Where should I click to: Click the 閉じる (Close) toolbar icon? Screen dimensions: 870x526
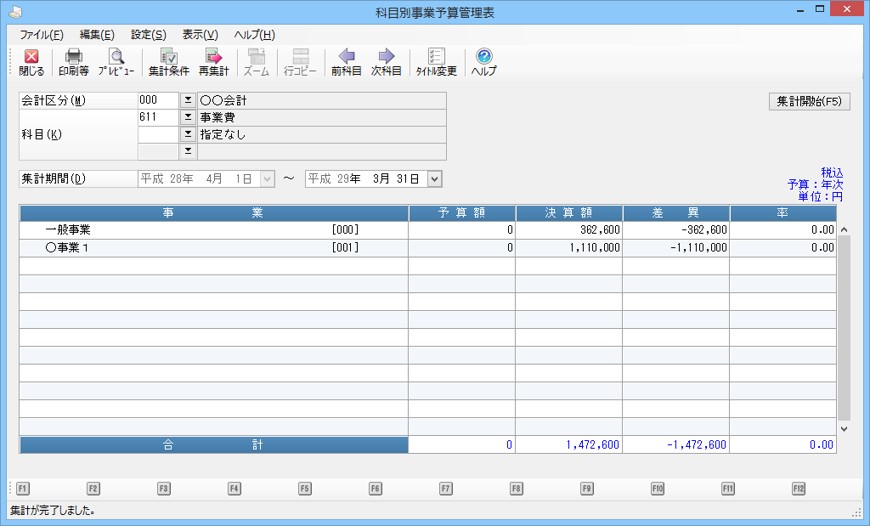[31, 62]
